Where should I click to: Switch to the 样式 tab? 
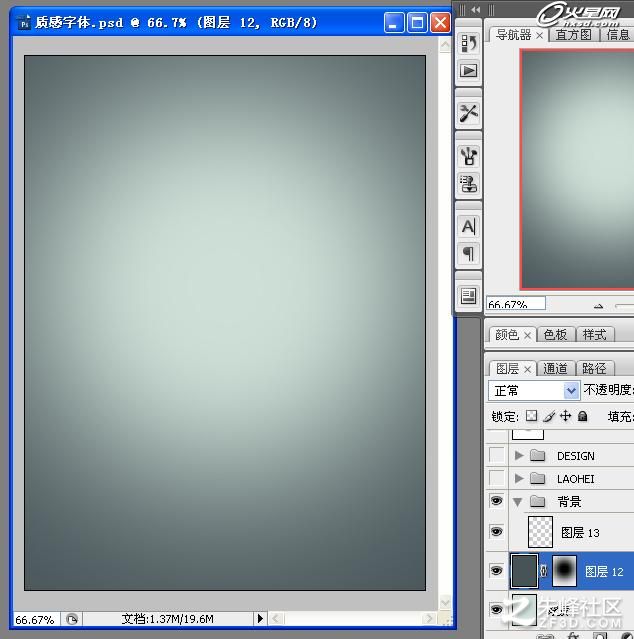594,335
